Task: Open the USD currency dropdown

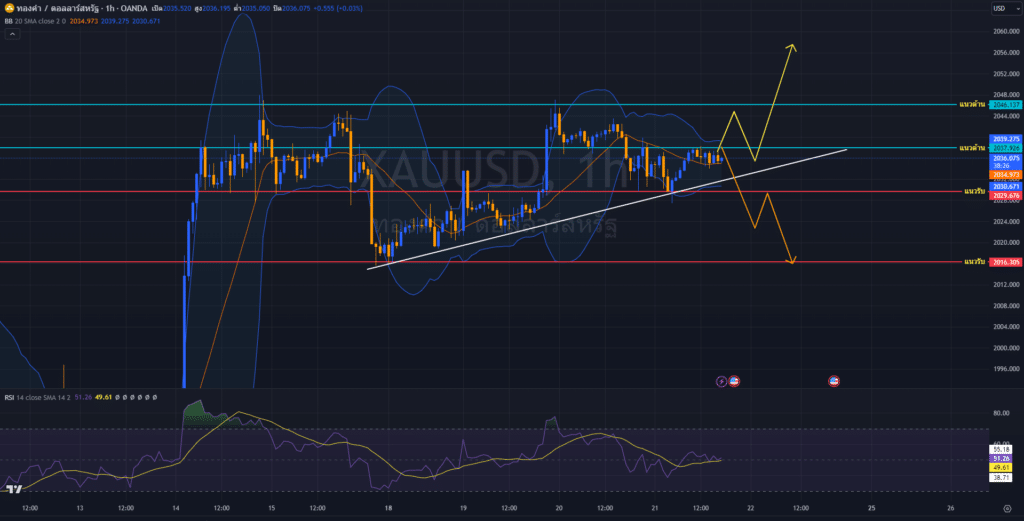Action: pos(1001,9)
